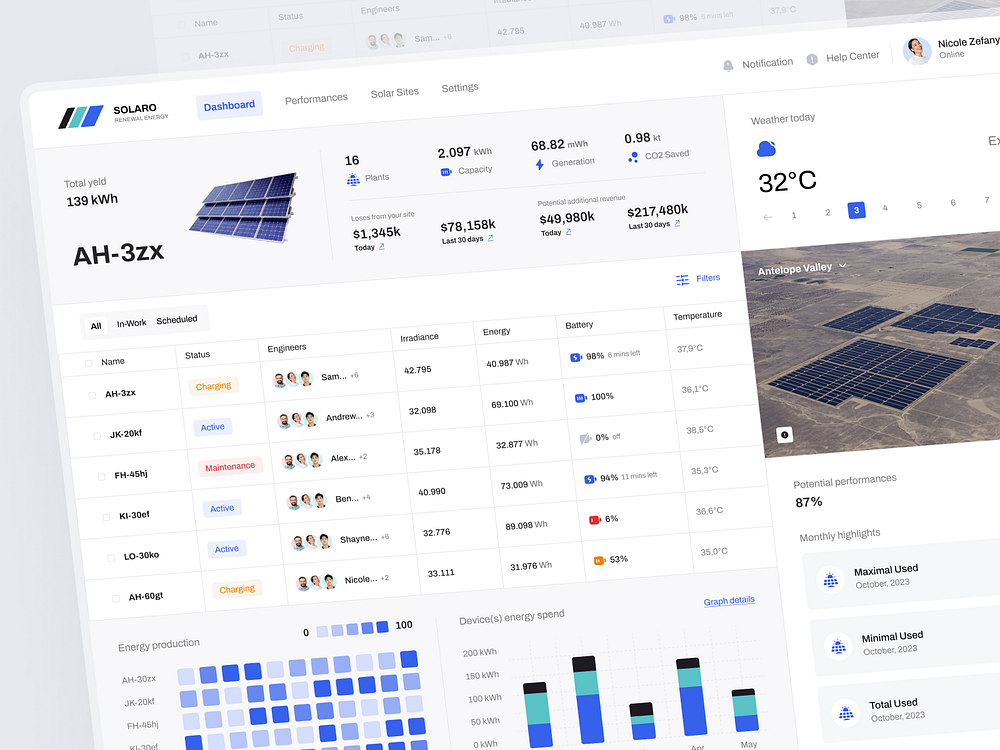
Task: Click the Apr bar in energy spend chart
Action: (x=691, y=697)
